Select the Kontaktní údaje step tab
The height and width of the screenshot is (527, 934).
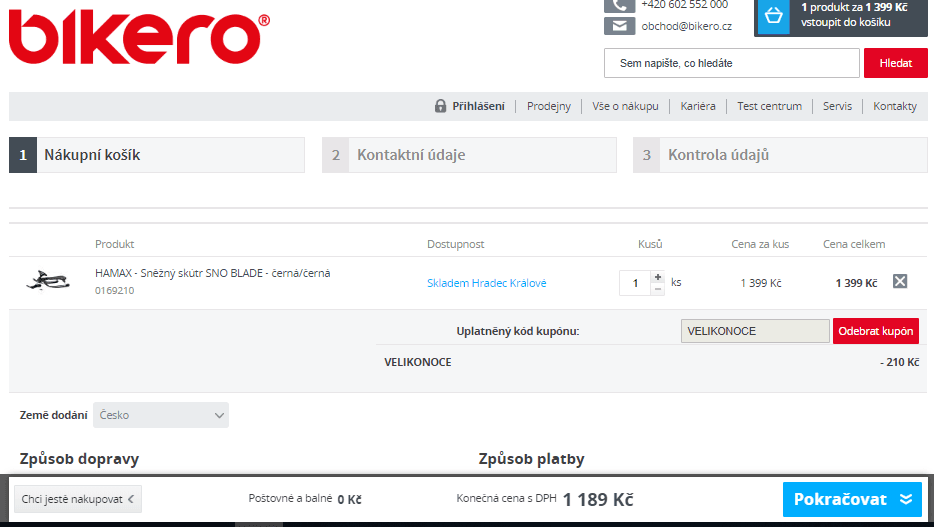[x=469, y=155]
